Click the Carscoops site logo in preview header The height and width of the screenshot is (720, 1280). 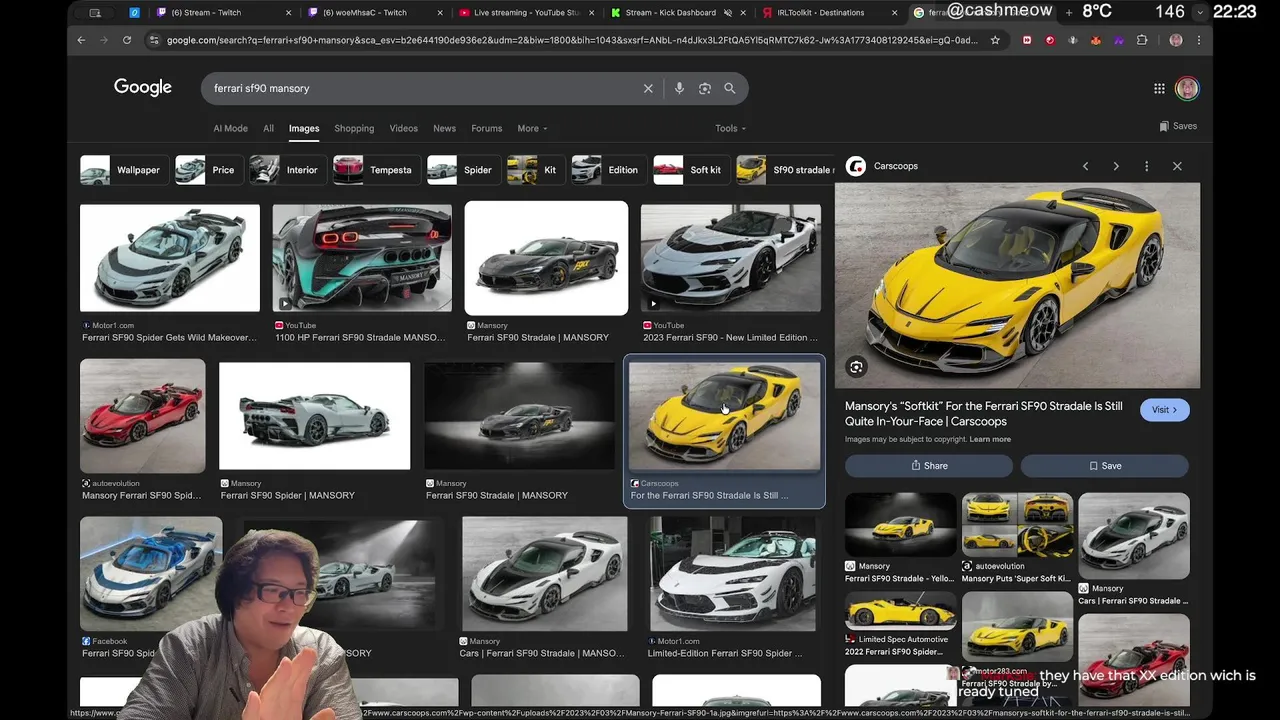click(x=856, y=166)
